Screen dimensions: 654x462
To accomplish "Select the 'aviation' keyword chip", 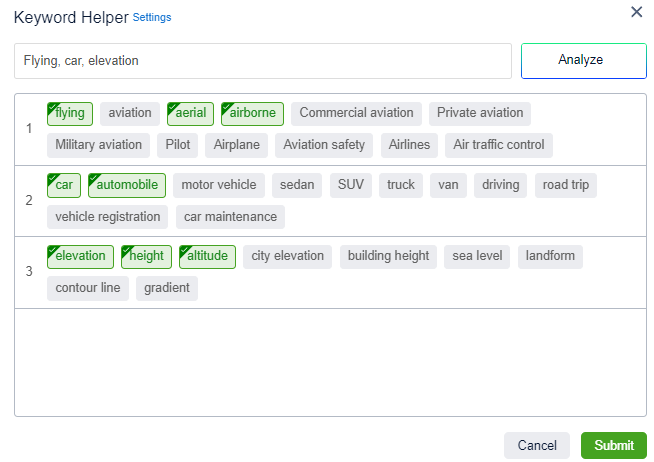I will coord(130,114).
